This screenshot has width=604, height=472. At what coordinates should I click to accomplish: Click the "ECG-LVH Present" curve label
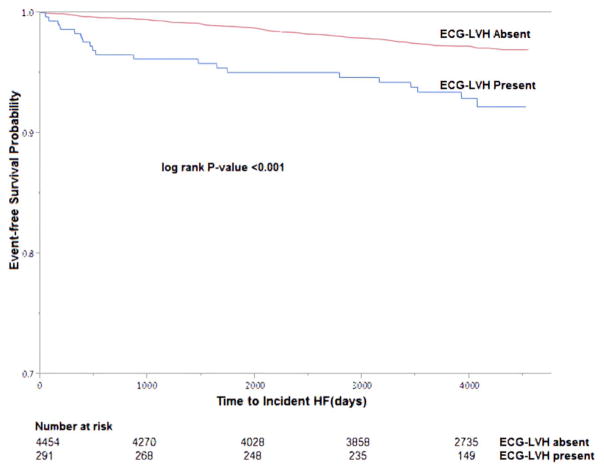coord(485,85)
